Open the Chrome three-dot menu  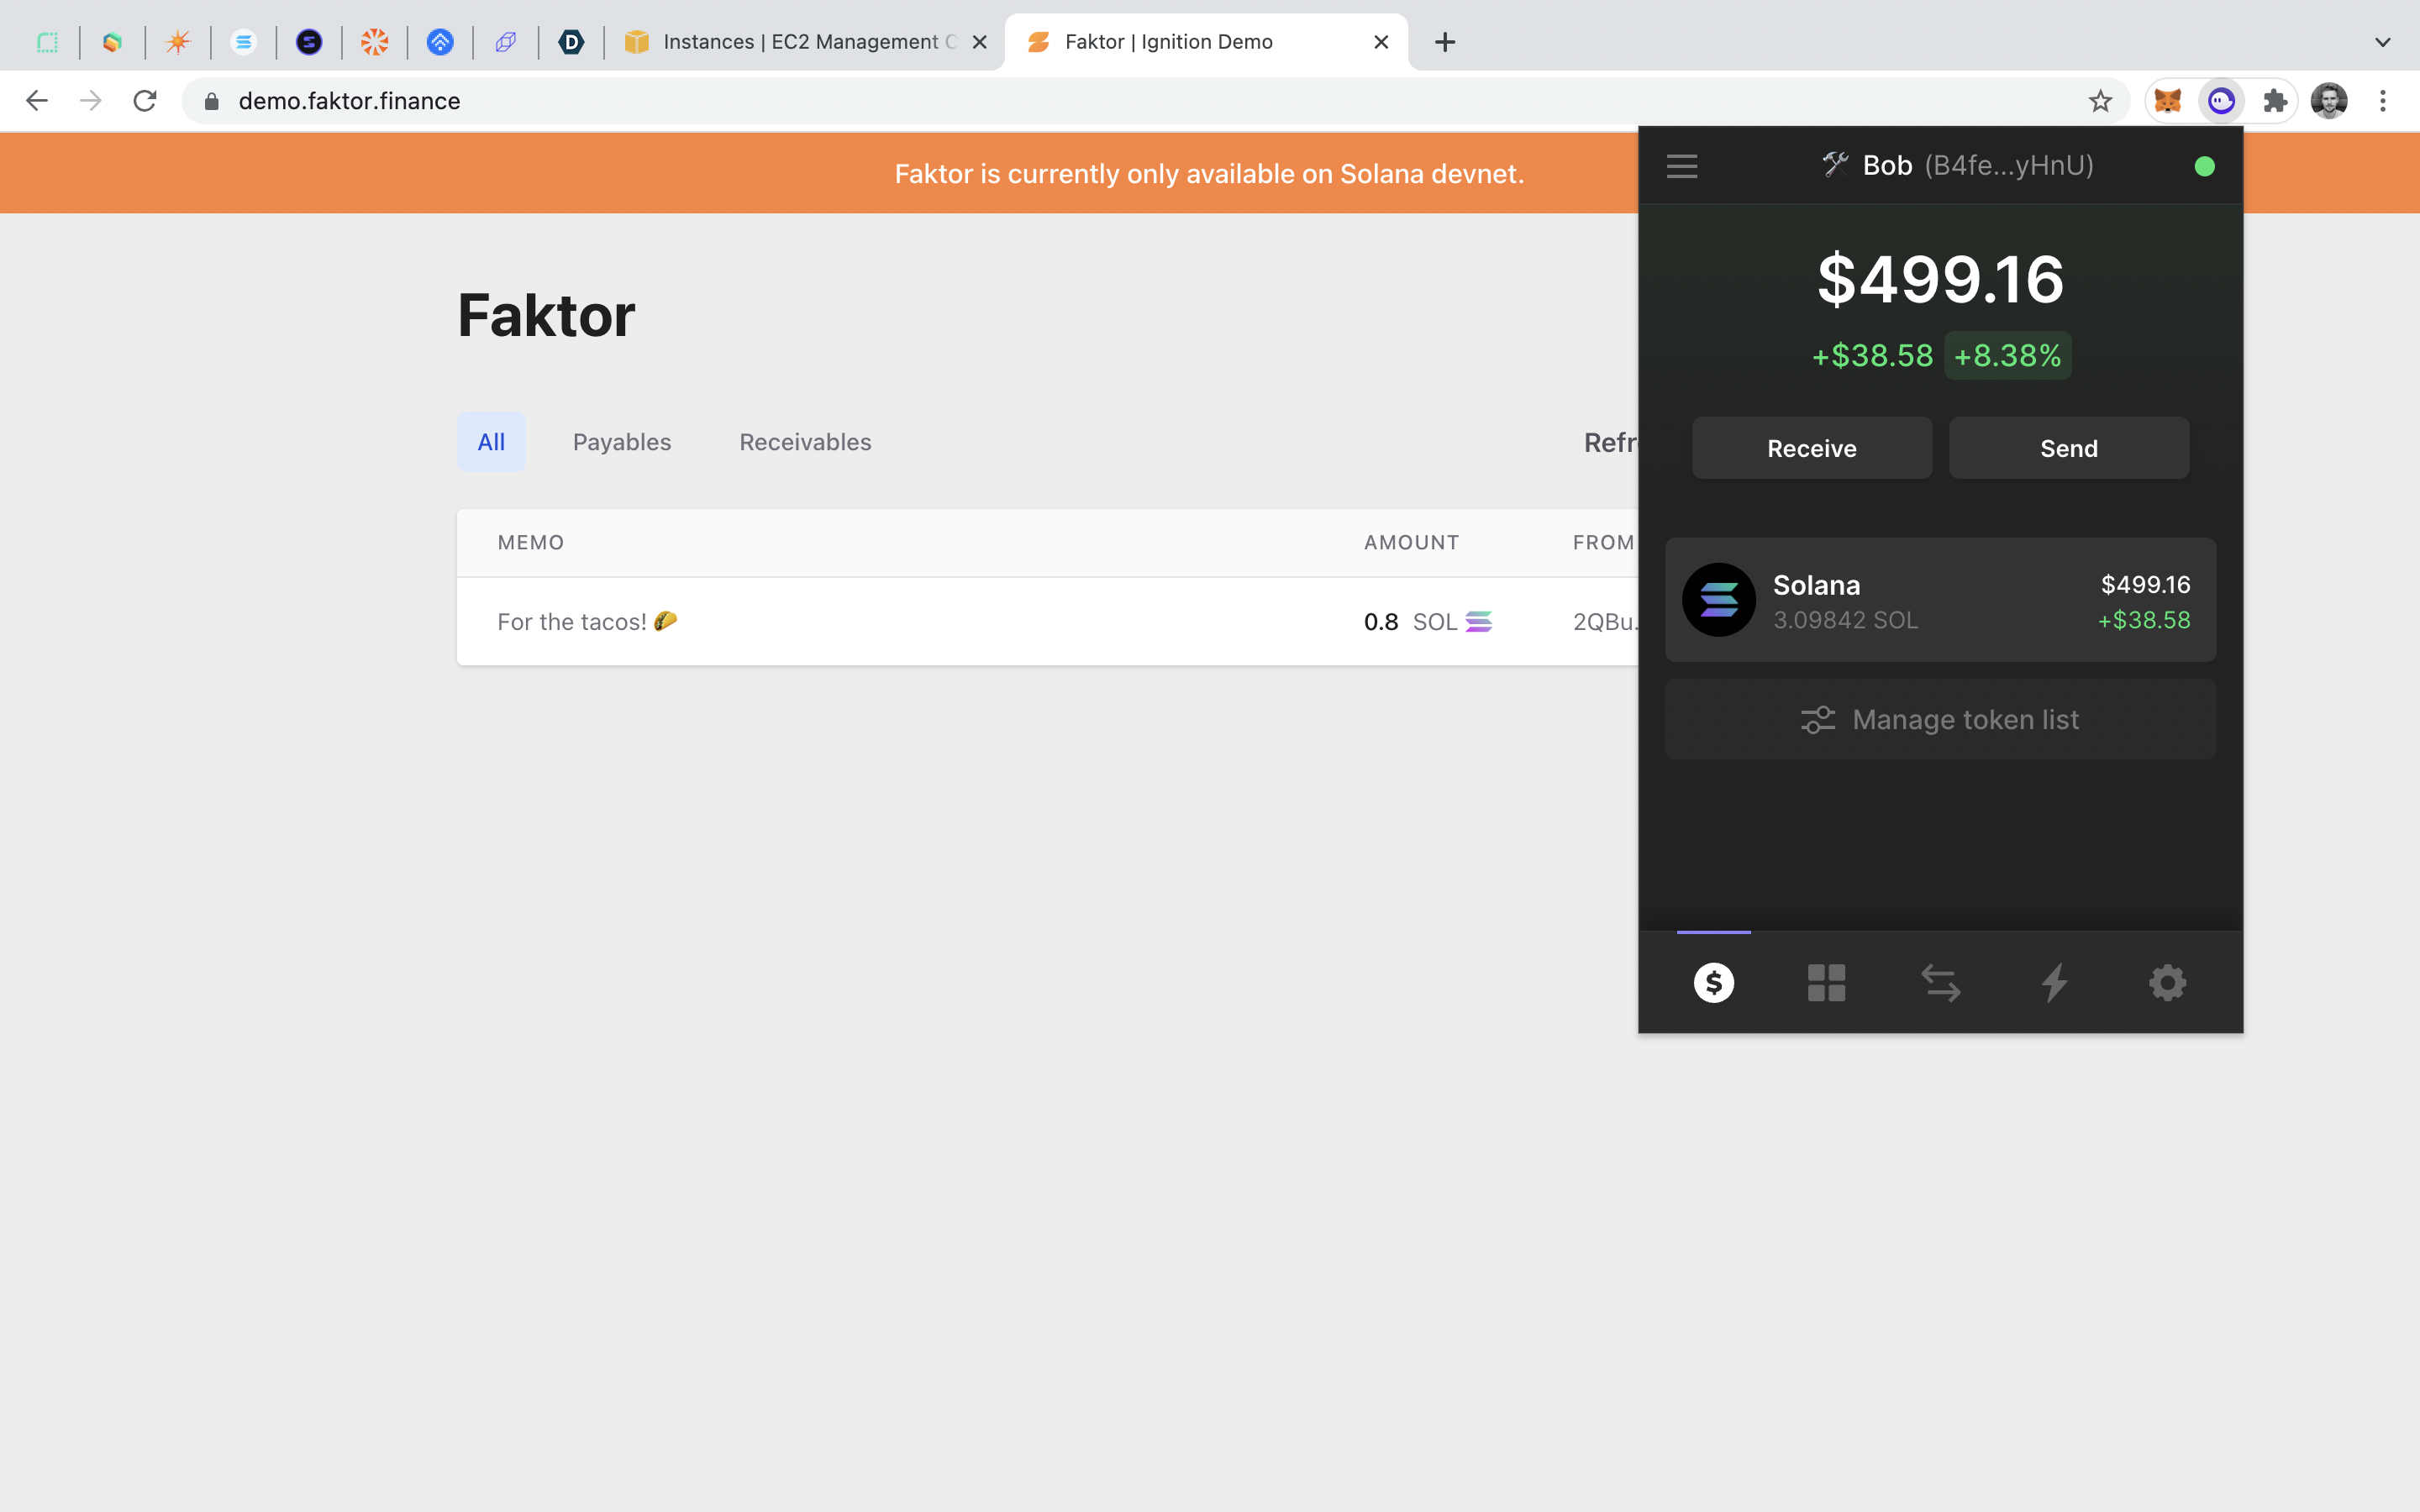(x=2382, y=101)
